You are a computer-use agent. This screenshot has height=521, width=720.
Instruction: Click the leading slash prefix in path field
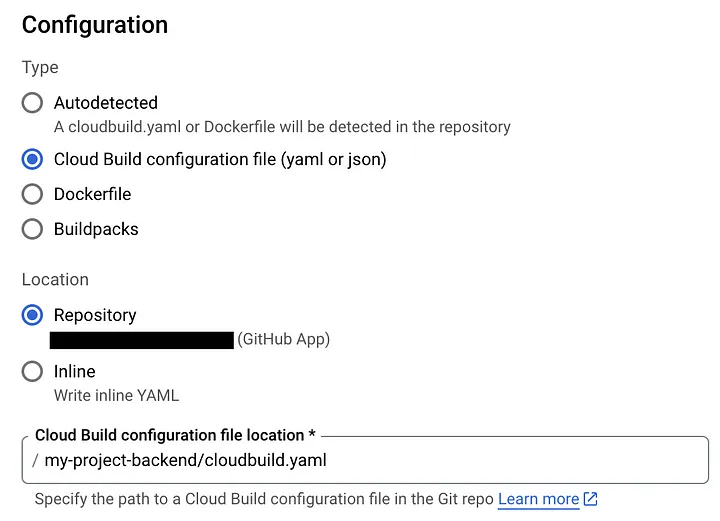[35, 460]
